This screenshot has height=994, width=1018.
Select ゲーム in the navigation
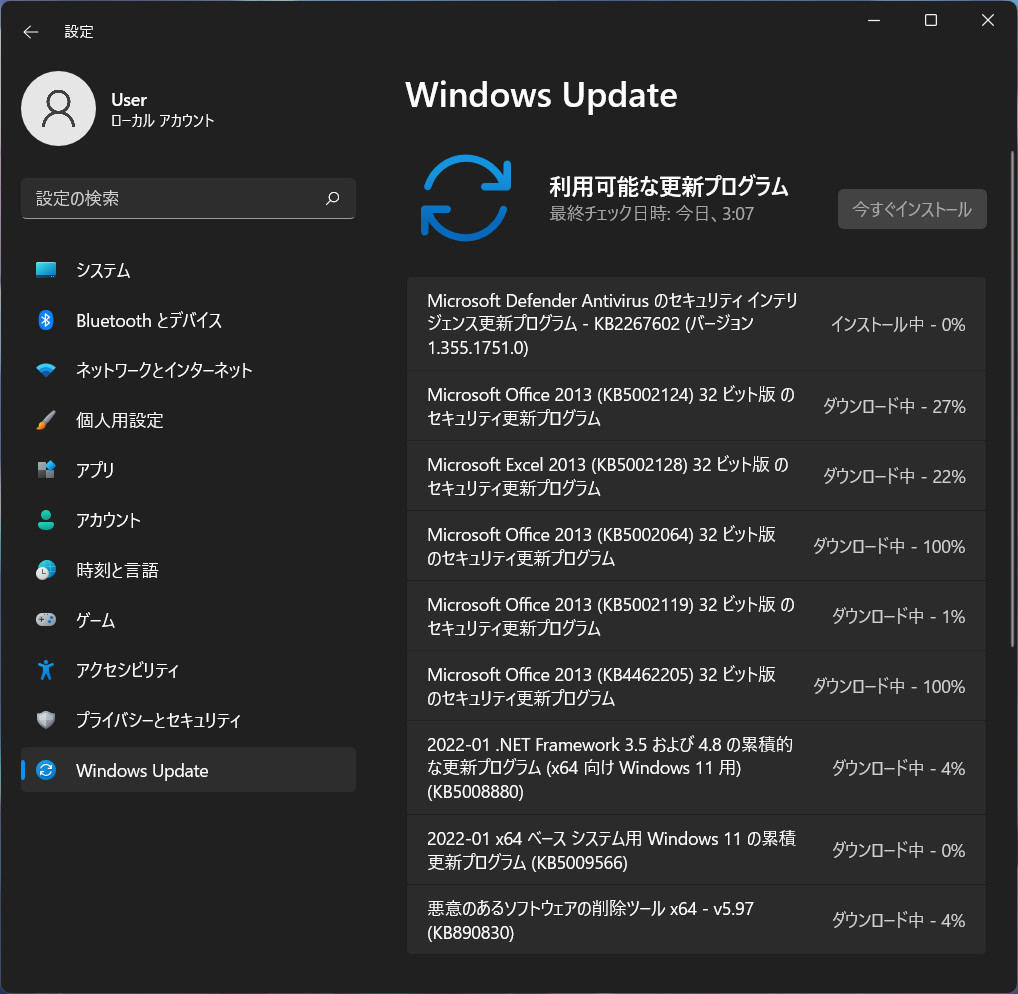point(188,620)
